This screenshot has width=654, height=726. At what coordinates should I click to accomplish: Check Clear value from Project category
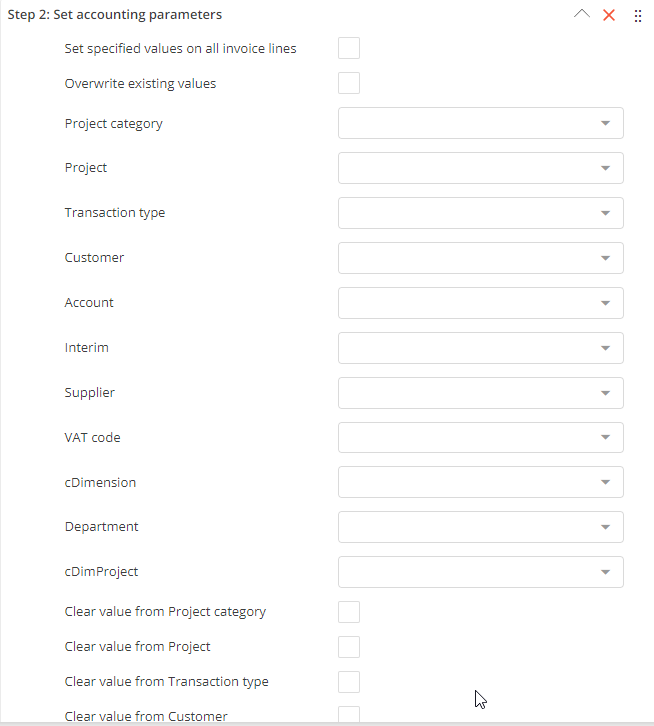tap(349, 612)
